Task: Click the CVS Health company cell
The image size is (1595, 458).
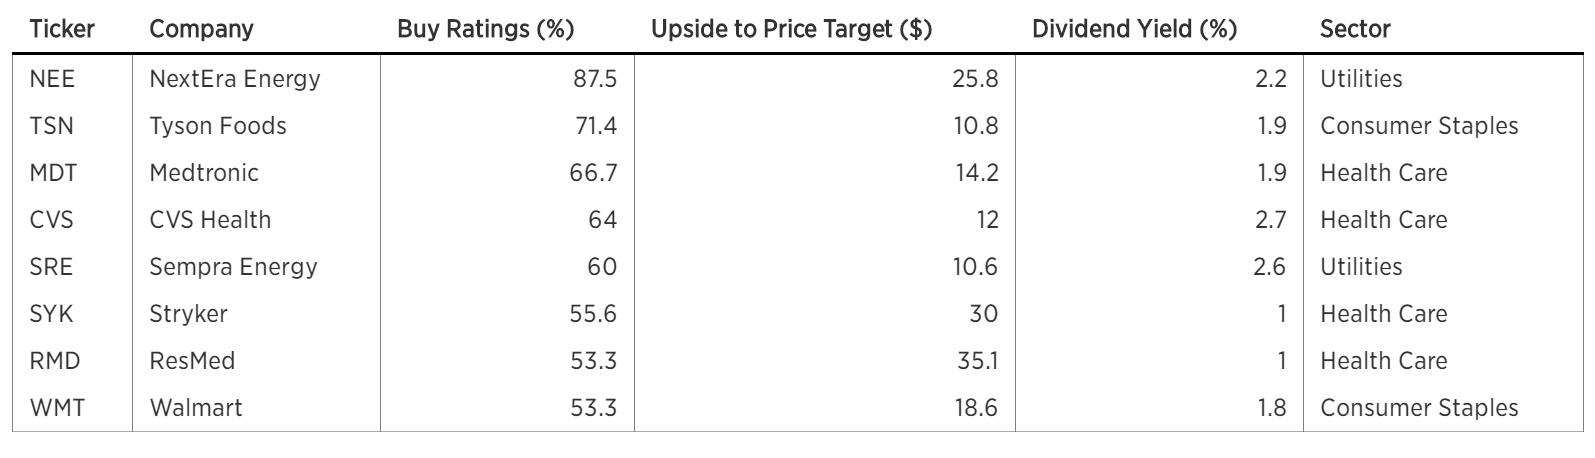Action: [210, 220]
